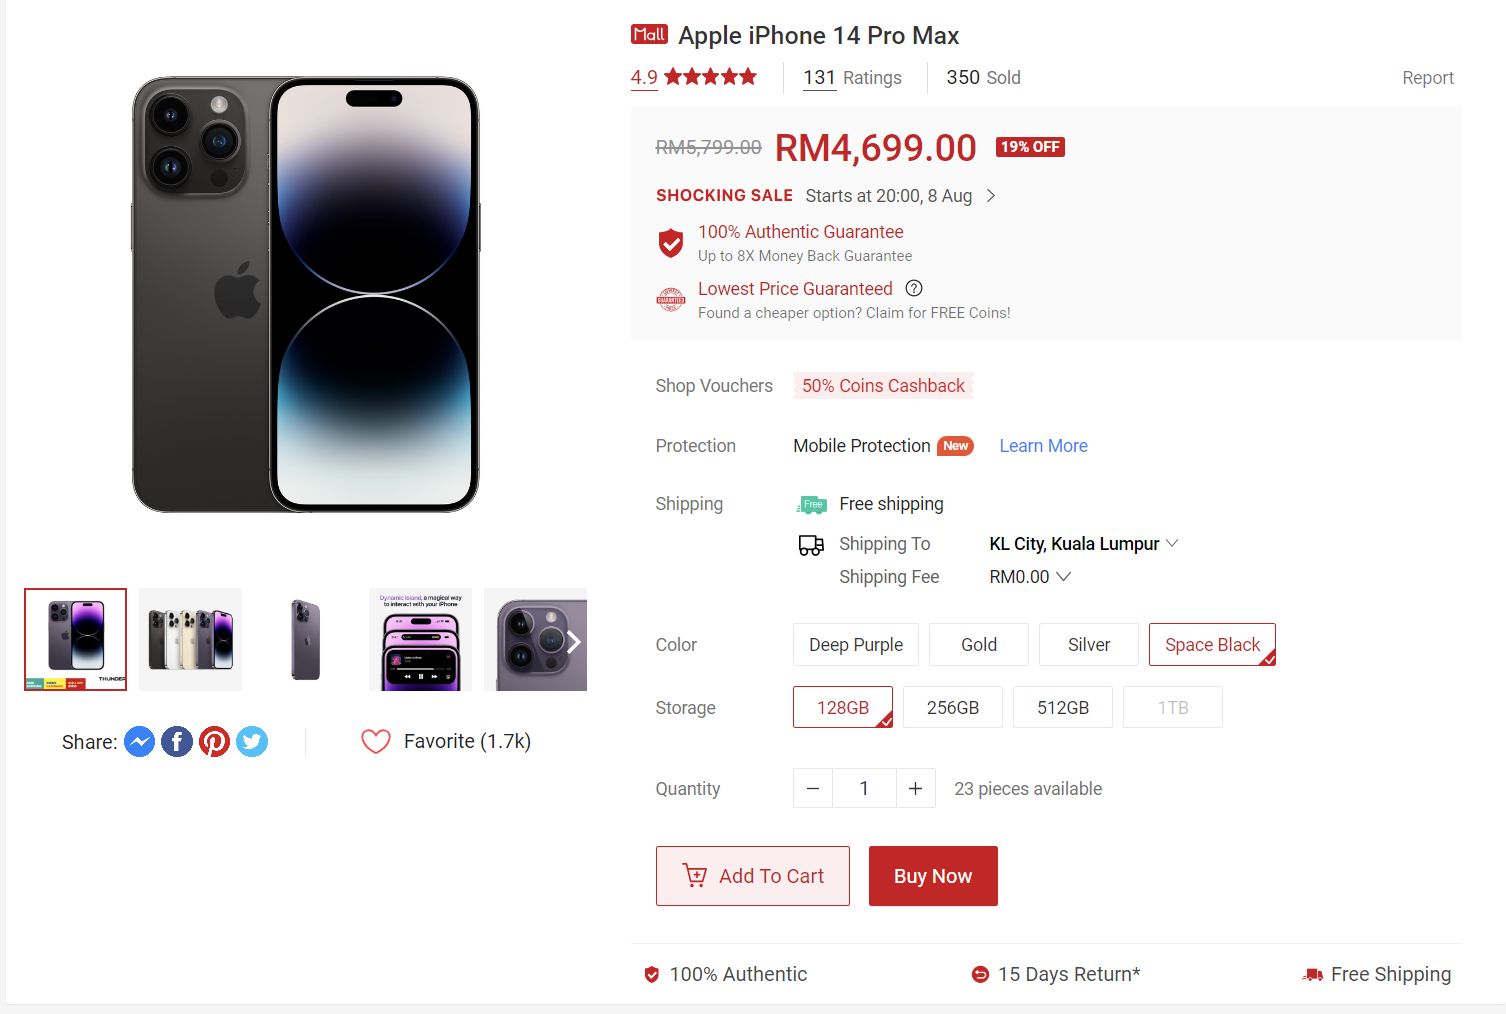
Task: Click the Buy Now button
Action: pyautogui.click(x=932, y=875)
